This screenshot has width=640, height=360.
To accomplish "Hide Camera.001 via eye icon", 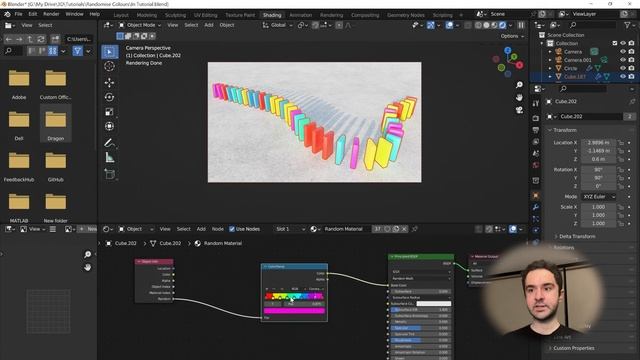I will [x=623, y=60].
